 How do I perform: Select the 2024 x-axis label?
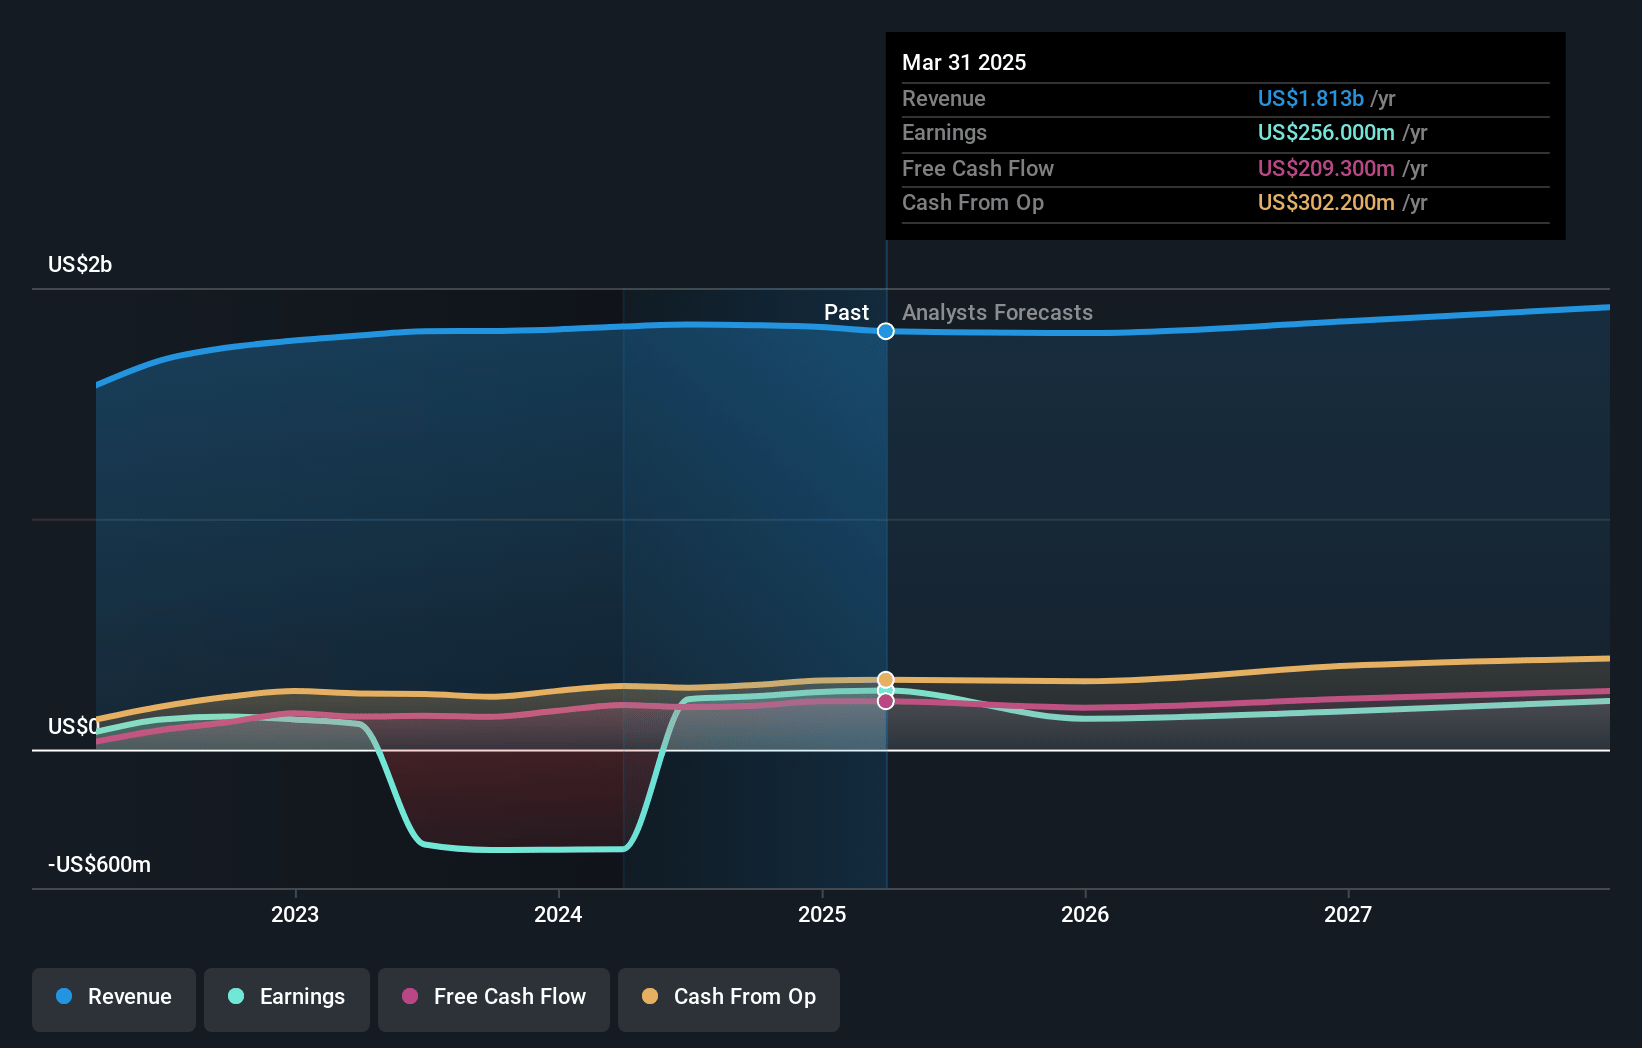pos(558,914)
